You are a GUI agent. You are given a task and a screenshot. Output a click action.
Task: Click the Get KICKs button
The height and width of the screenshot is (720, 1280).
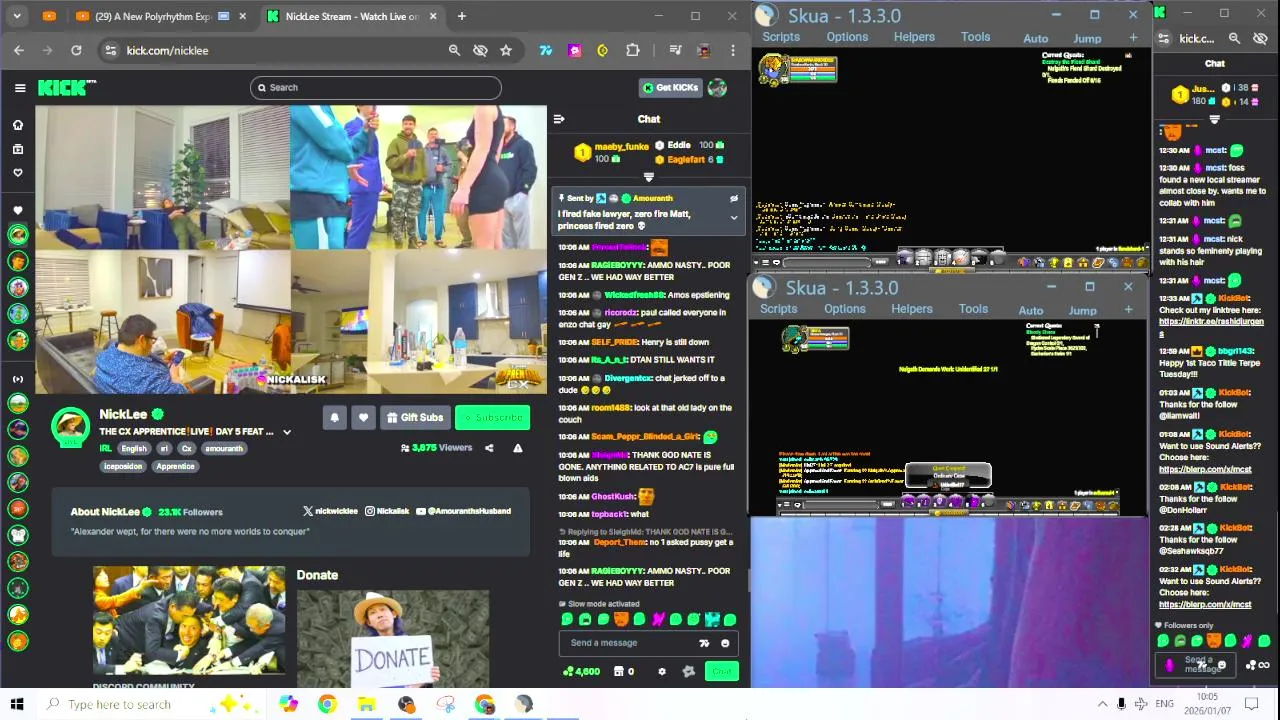pos(671,88)
